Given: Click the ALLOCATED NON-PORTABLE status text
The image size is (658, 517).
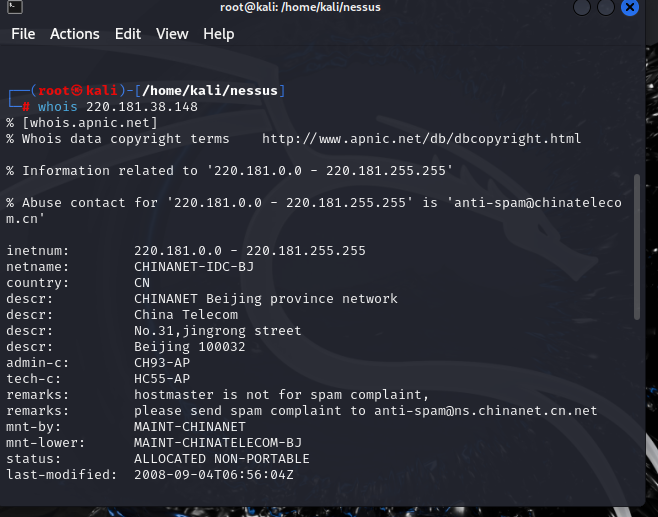Looking at the screenshot, I should 222,459.
